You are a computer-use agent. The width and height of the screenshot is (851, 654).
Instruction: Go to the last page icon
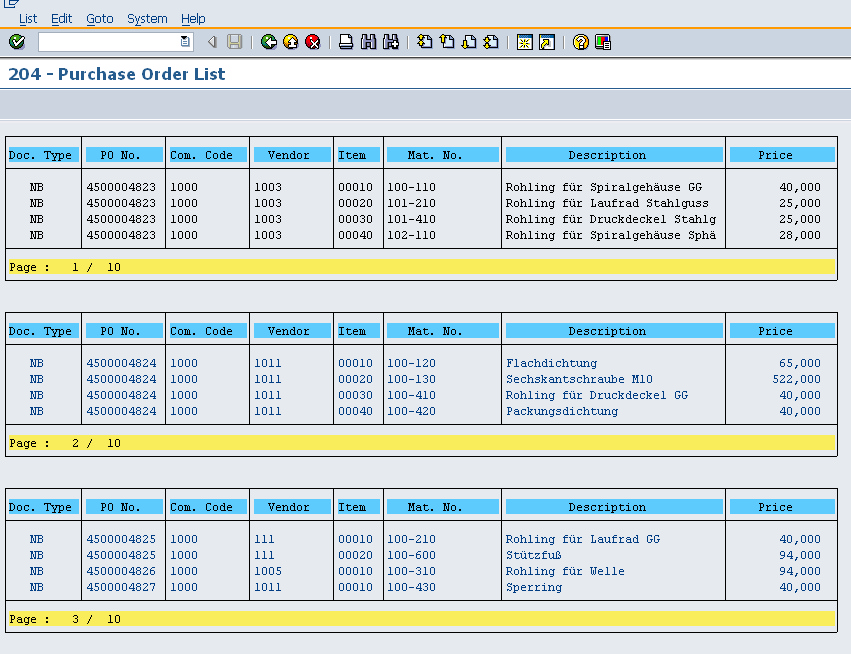[x=491, y=42]
